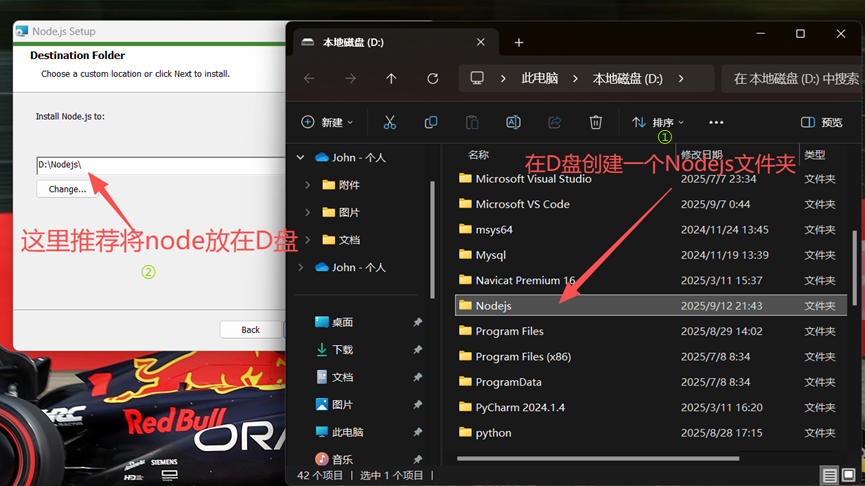
Task: Click 本地磁盘 (D:) in the address breadcrumb
Action: pos(627,78)
